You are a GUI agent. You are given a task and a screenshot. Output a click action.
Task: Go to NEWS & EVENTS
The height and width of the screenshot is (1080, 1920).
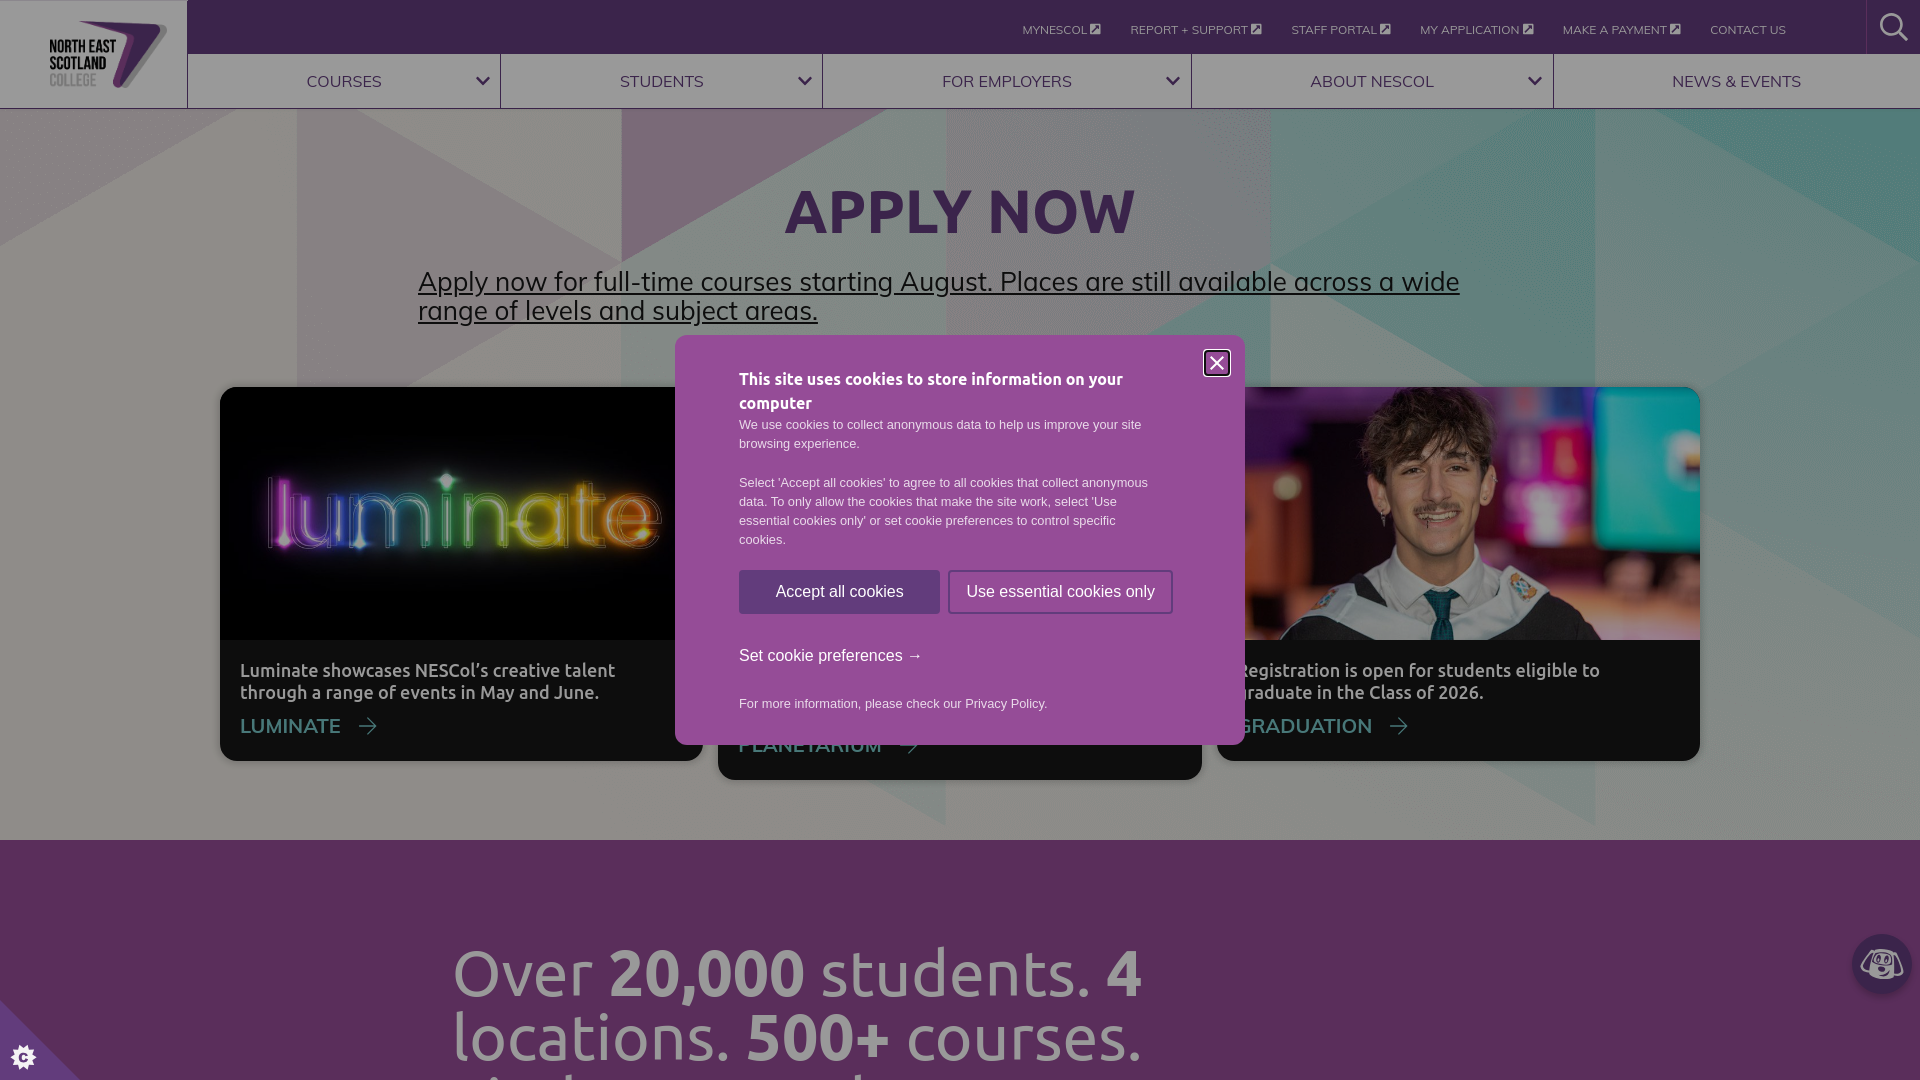tap(1736, 81)
